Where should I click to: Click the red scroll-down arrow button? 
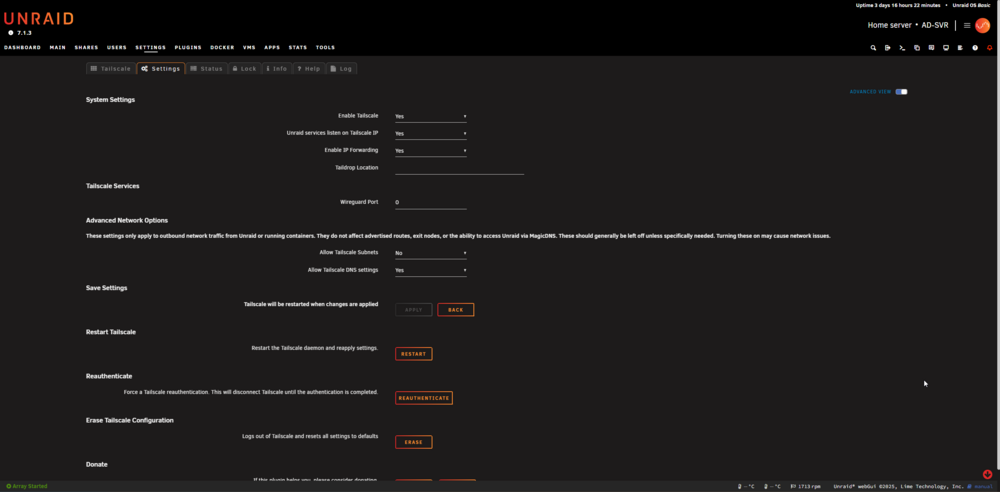[987, 474]
